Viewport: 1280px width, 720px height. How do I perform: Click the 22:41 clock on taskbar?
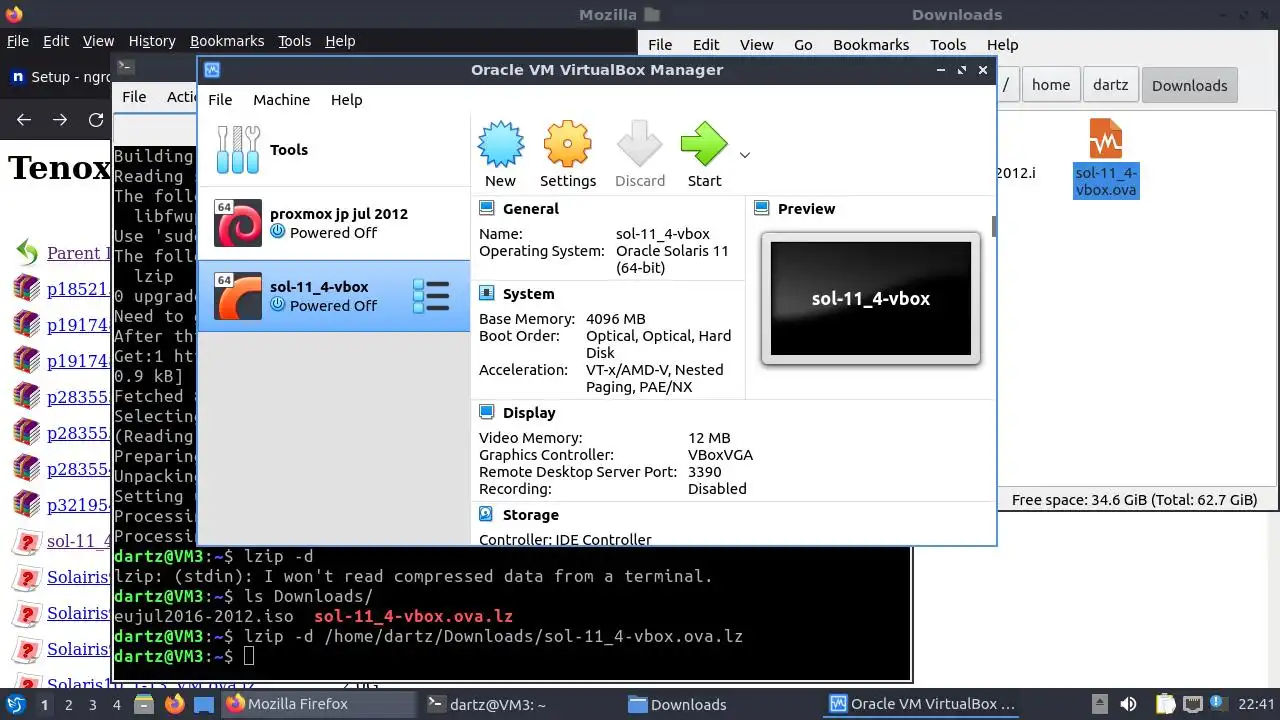1257,704
